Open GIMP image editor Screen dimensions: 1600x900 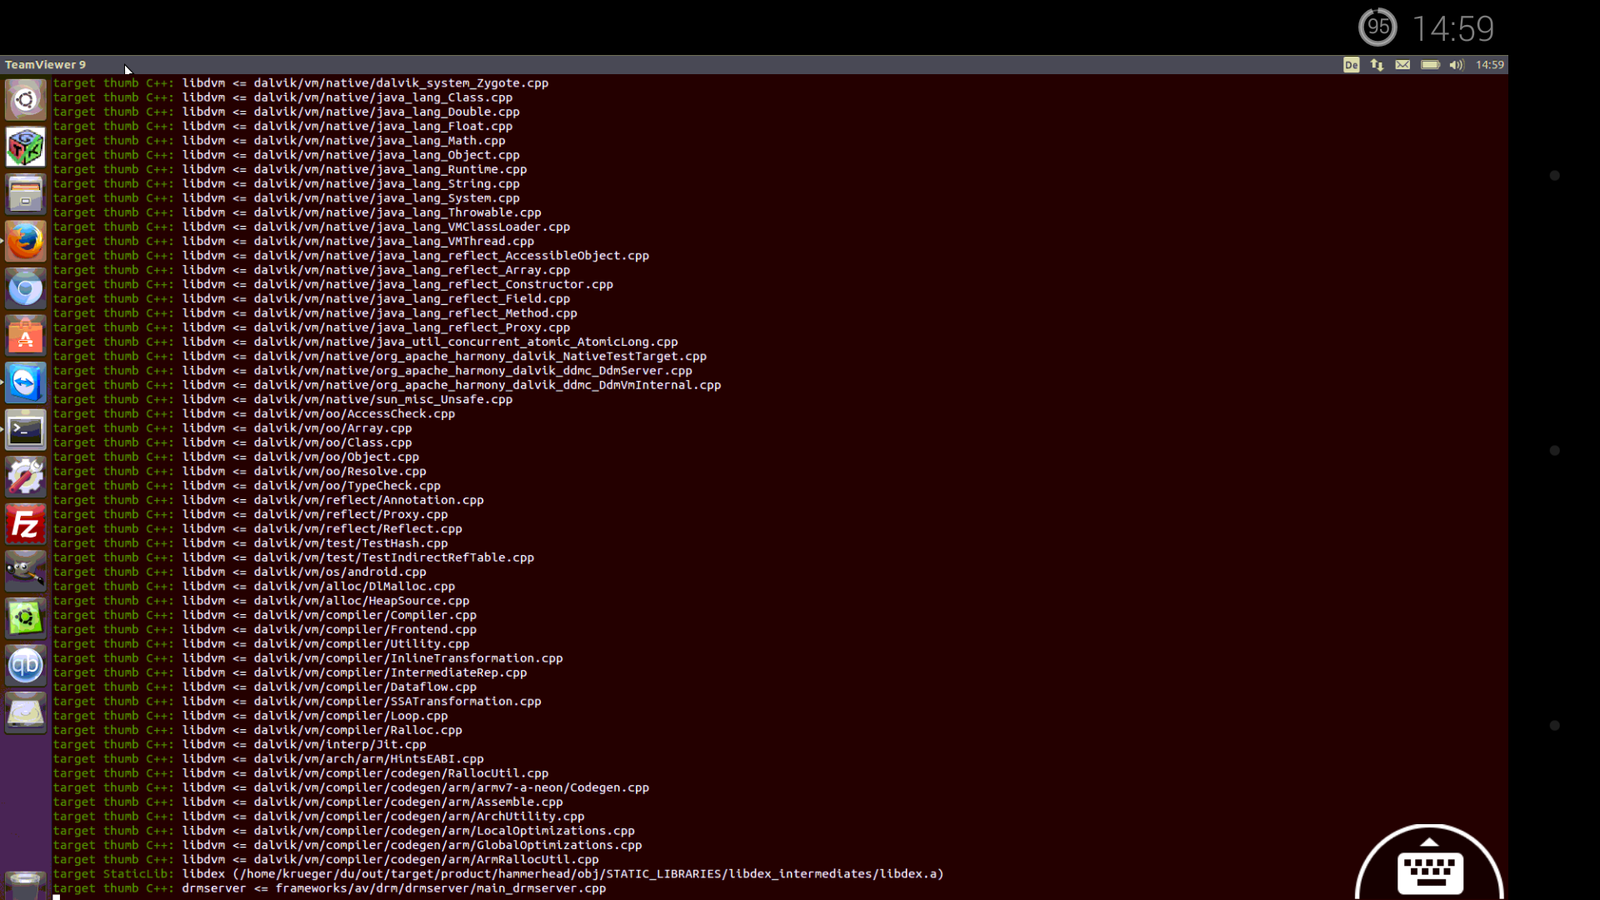(x=26, y=572)
